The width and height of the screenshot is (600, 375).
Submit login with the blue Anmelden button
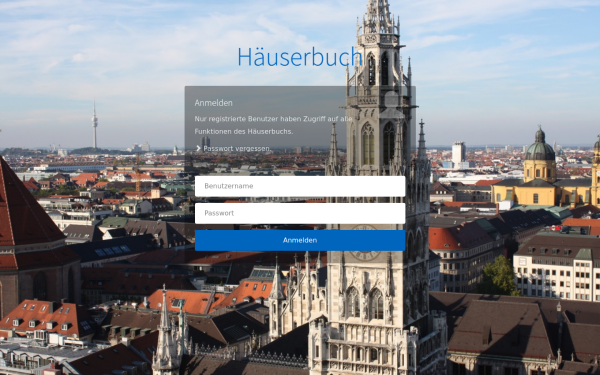coord(300,240)
